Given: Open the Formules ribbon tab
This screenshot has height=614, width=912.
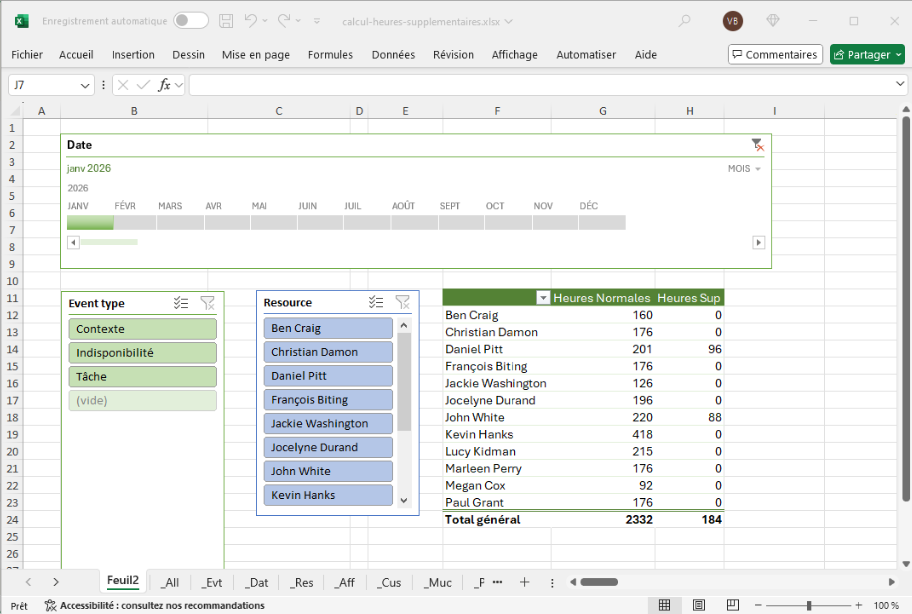Looking at the screenshot, I should [x=330, y=55].
